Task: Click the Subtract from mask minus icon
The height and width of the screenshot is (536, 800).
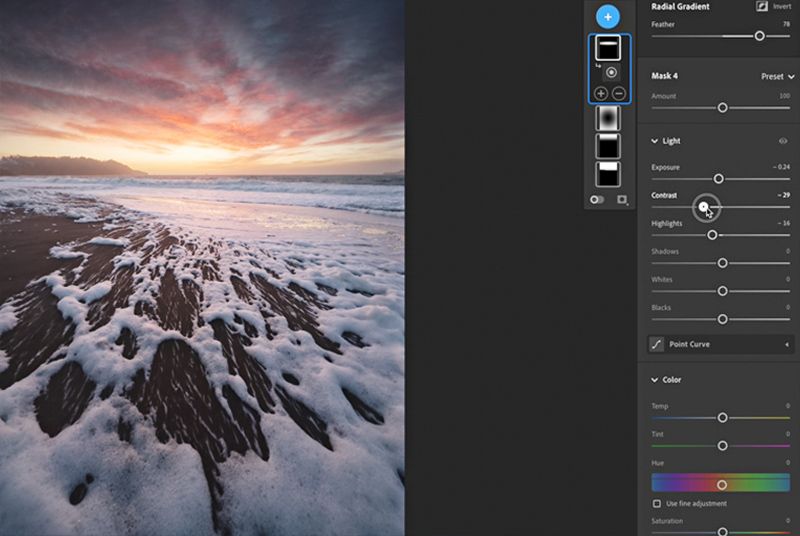Action: [619, 93]
